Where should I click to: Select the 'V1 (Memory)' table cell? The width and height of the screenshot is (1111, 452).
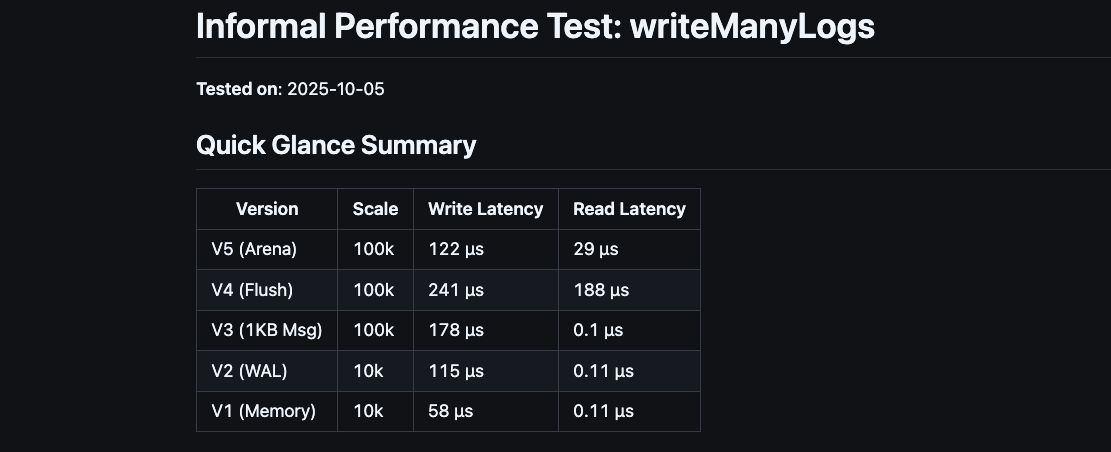coord(263,411)
